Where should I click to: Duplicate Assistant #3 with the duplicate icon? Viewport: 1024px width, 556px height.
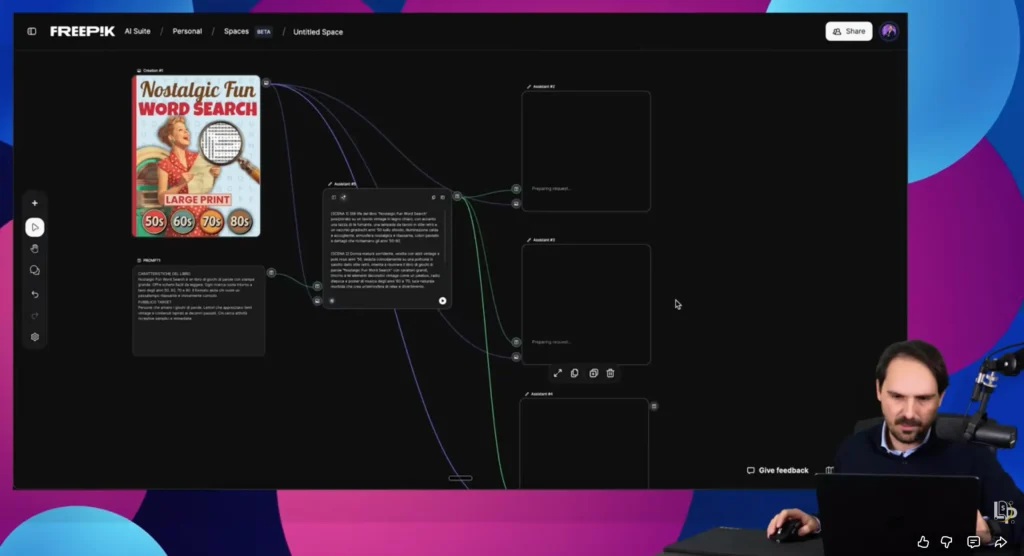point(594,373)
